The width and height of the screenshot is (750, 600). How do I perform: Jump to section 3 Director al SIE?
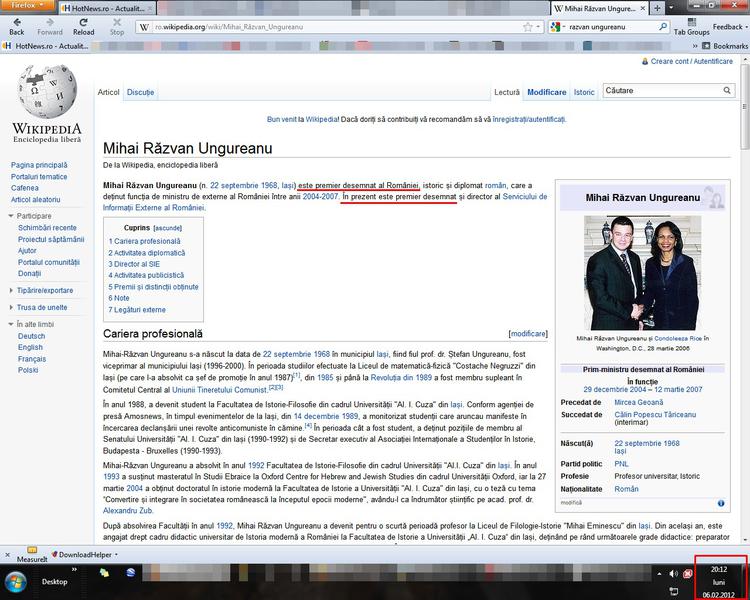coord(134,264)
